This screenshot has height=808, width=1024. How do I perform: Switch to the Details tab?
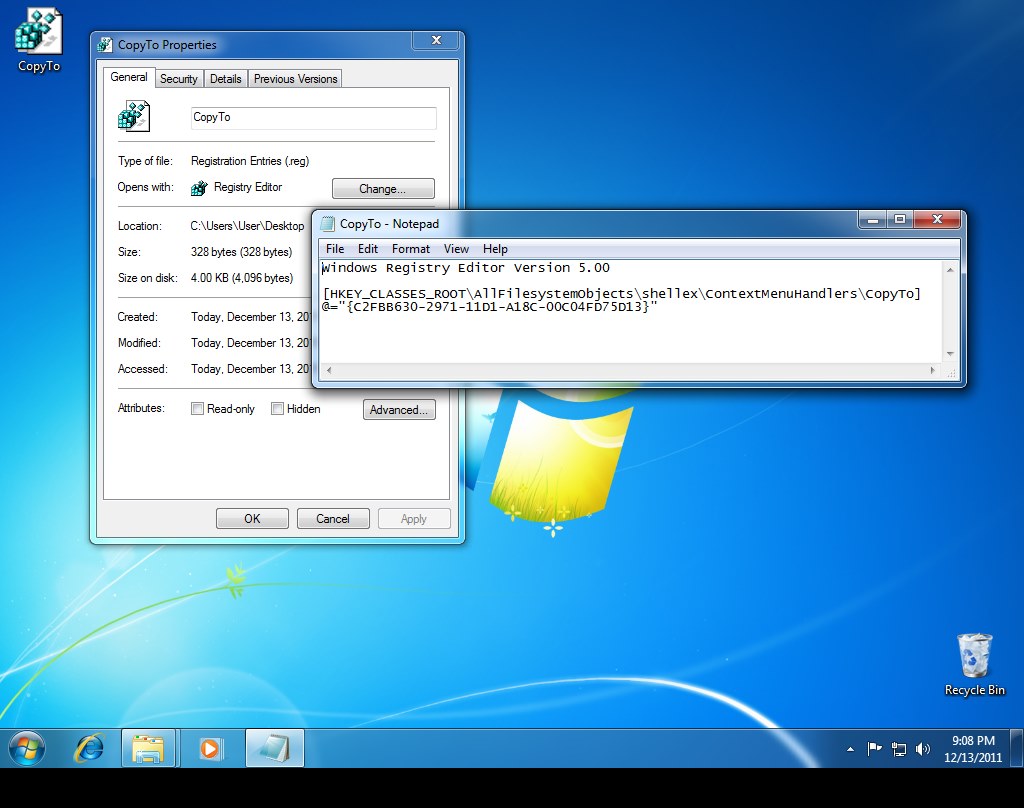point(226,79)
